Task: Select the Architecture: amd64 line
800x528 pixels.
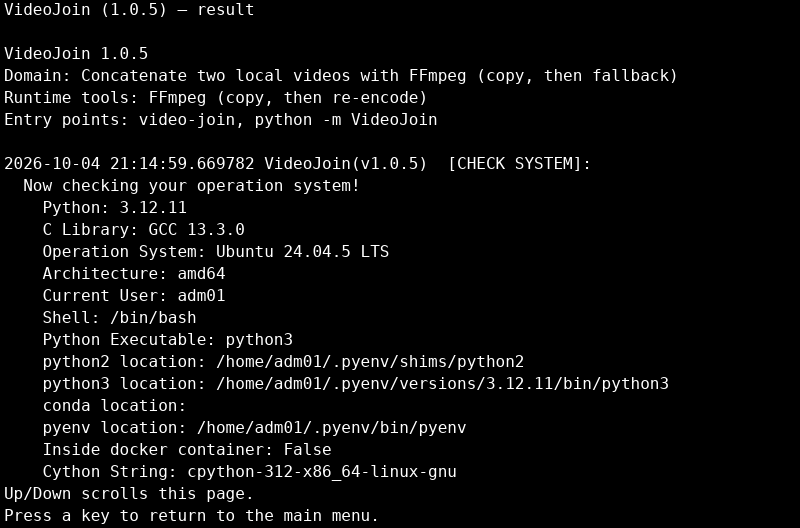Action: [x=134, y=273]
